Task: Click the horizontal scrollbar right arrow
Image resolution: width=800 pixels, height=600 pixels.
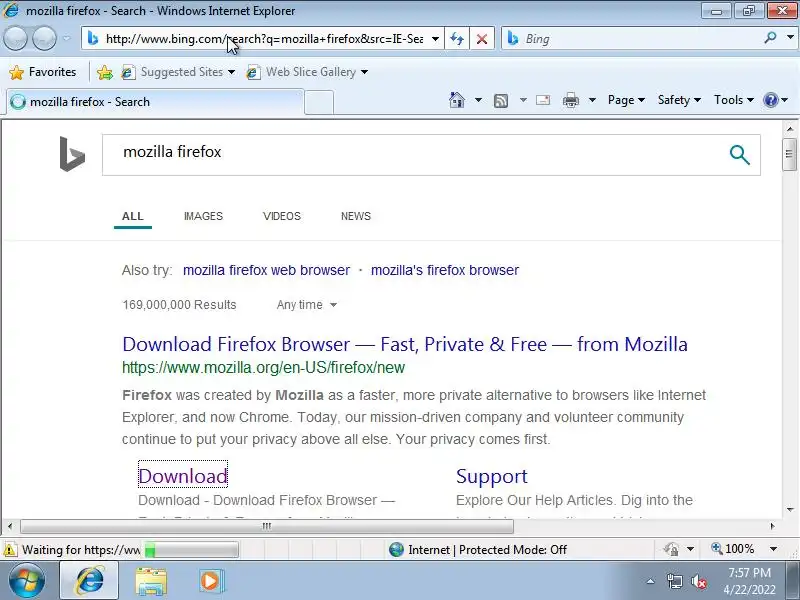Action: coord(772,526)
